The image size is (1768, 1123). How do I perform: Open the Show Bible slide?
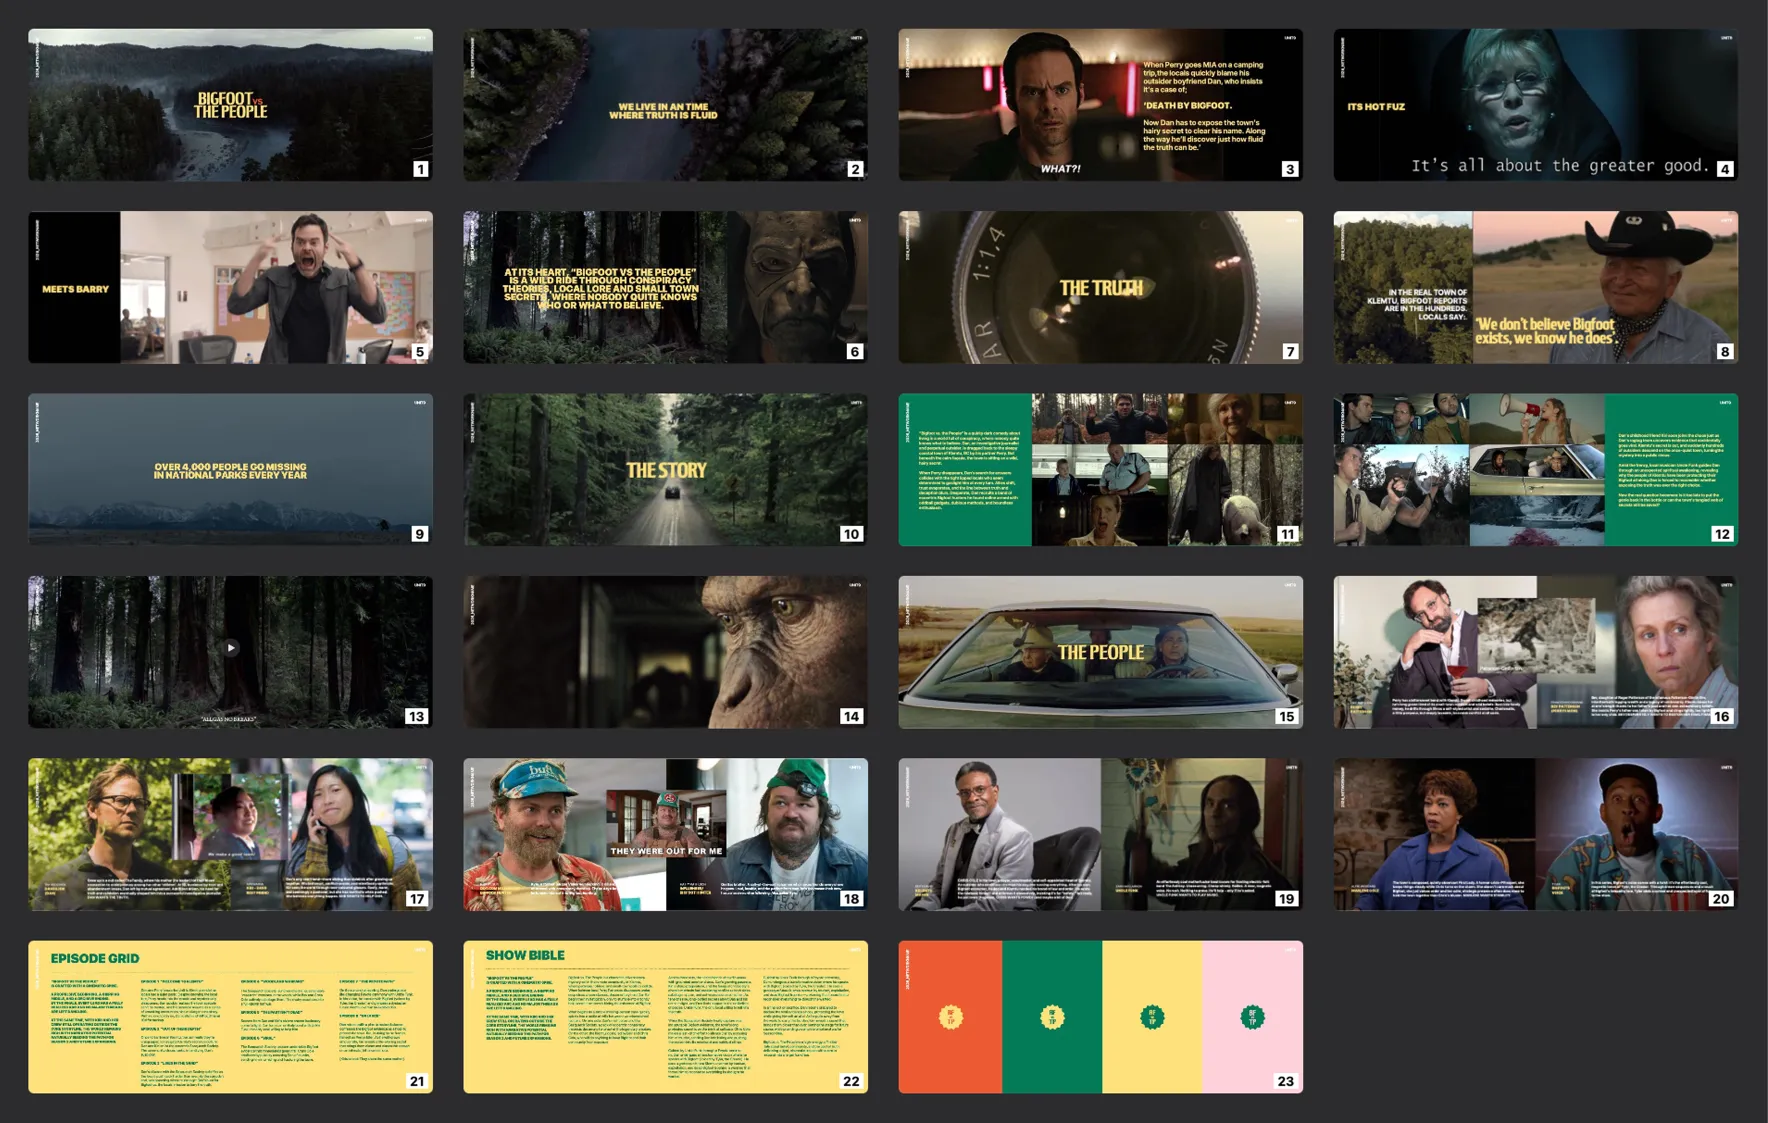tap(665, 1016)
